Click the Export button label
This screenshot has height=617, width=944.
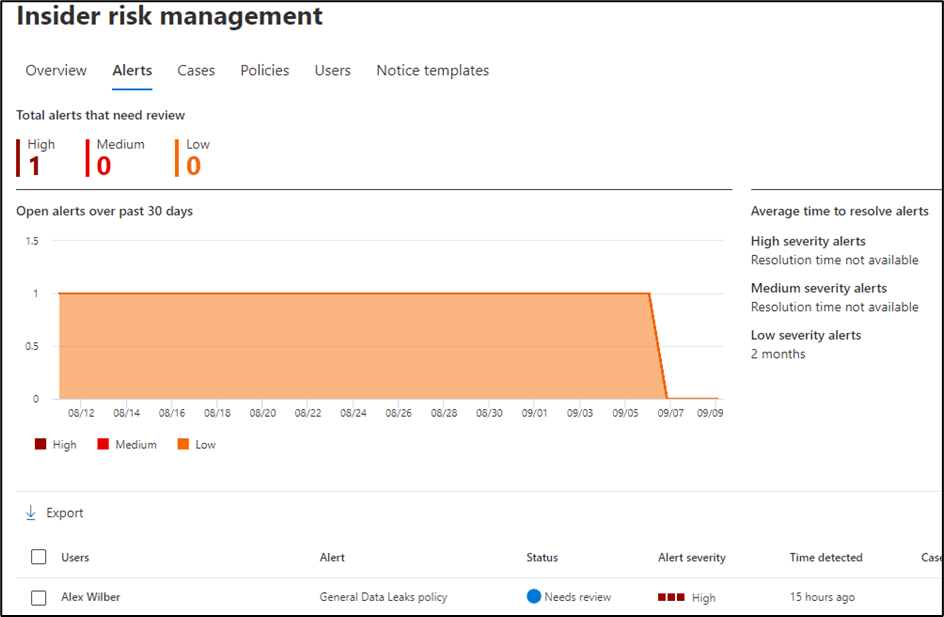point(65,513)
